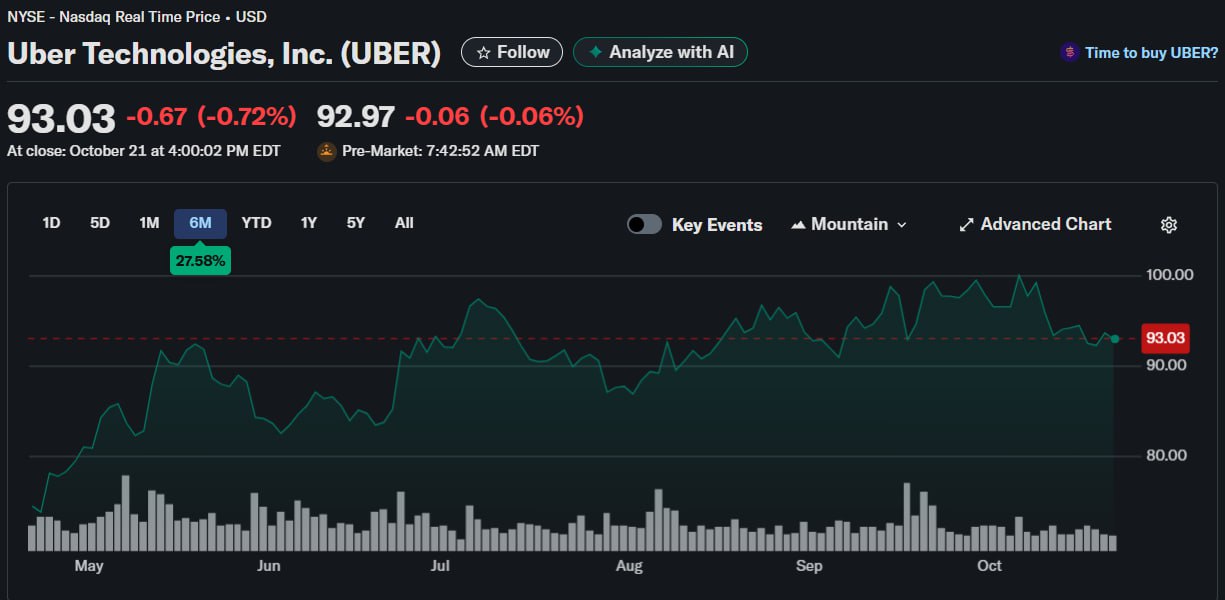
Task: Choose the 1M chart range
Action: pos(149,223)
